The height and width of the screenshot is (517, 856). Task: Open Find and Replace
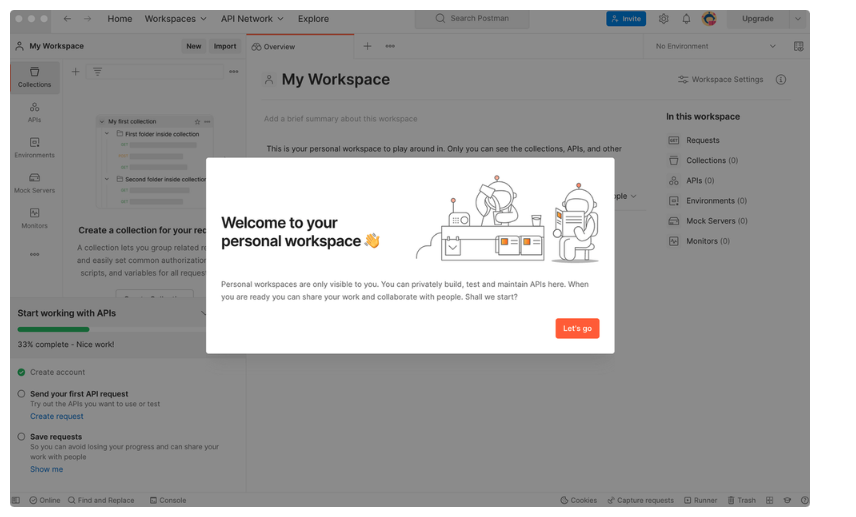pos(101,500)
